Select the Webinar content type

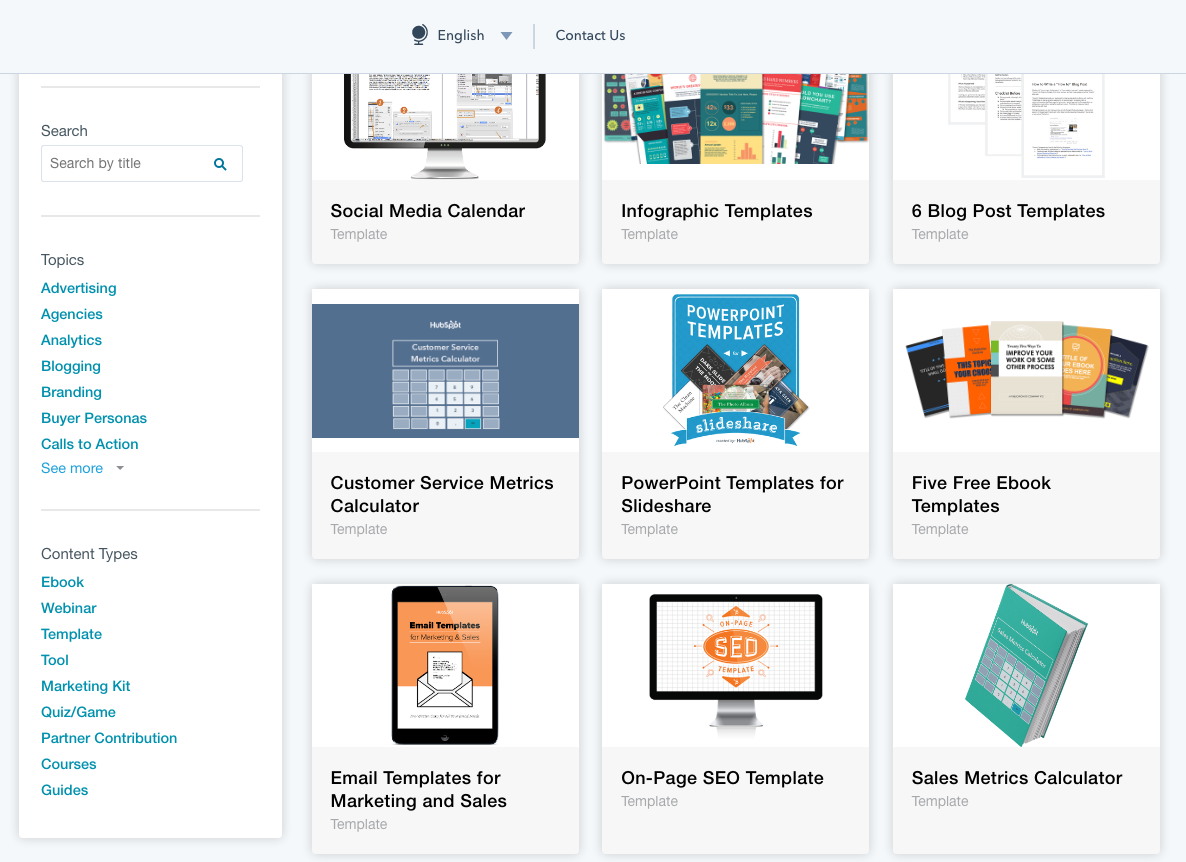click(68, 608)
